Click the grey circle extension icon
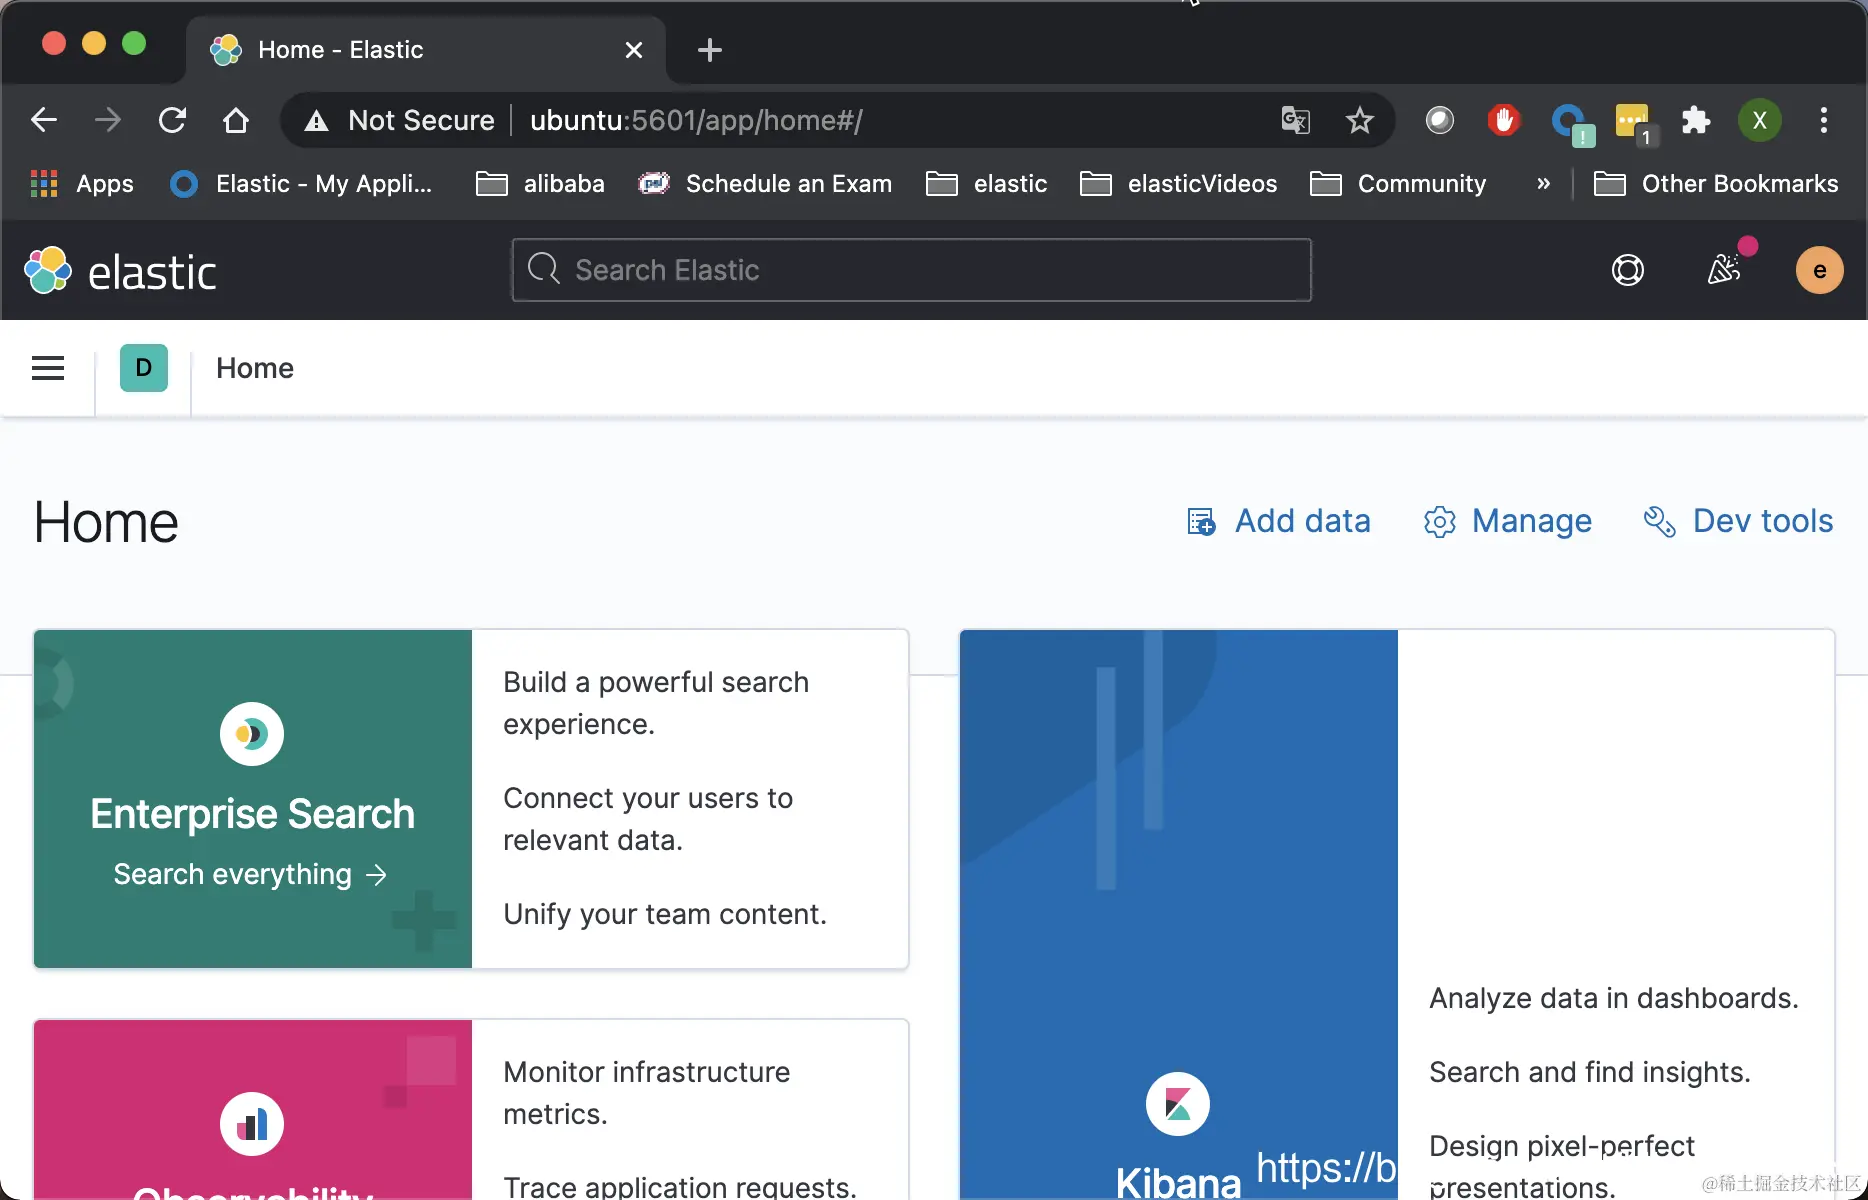Viewport: 1868px width, 1200px height. [x=1440, y=121]
